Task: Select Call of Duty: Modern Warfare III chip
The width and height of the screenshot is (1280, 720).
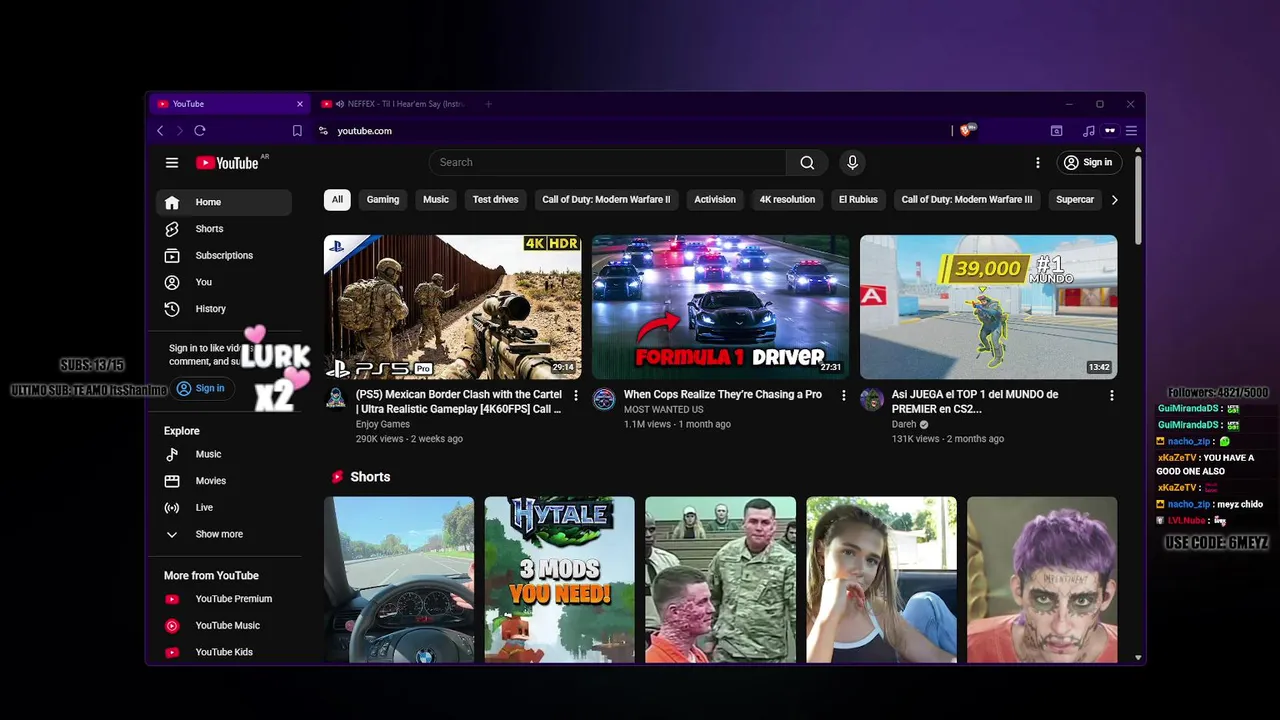Action: coord(967,199)
